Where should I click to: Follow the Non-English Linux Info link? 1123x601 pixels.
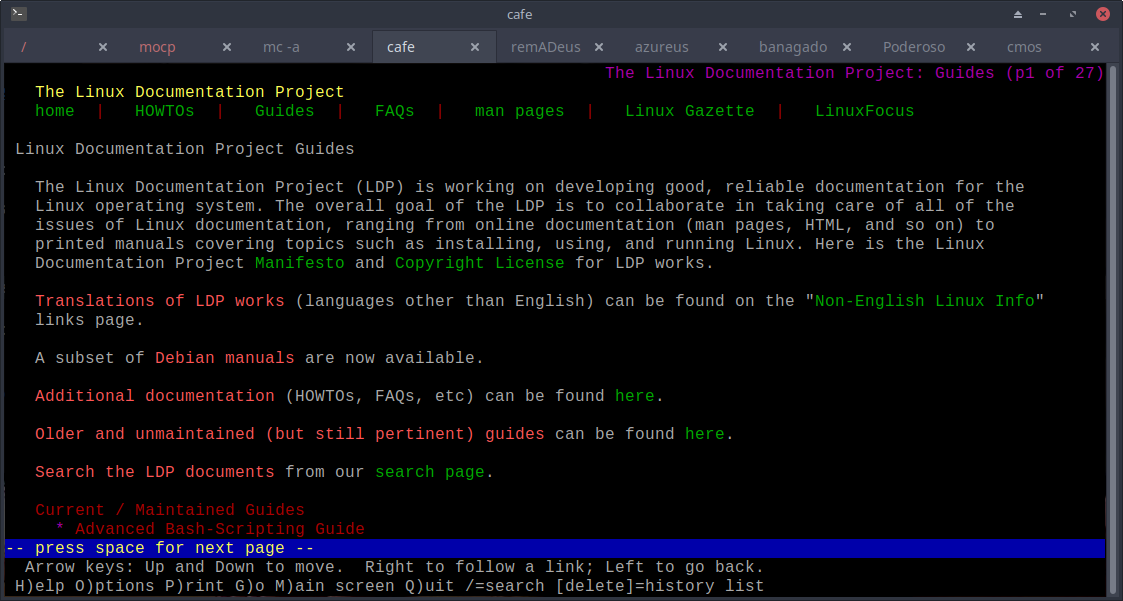coord(925,301)
